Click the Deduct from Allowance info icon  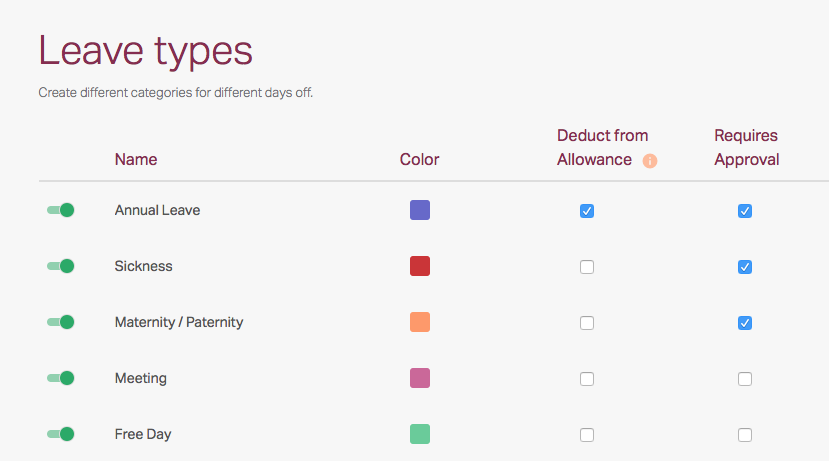click(x=650, y=160)
